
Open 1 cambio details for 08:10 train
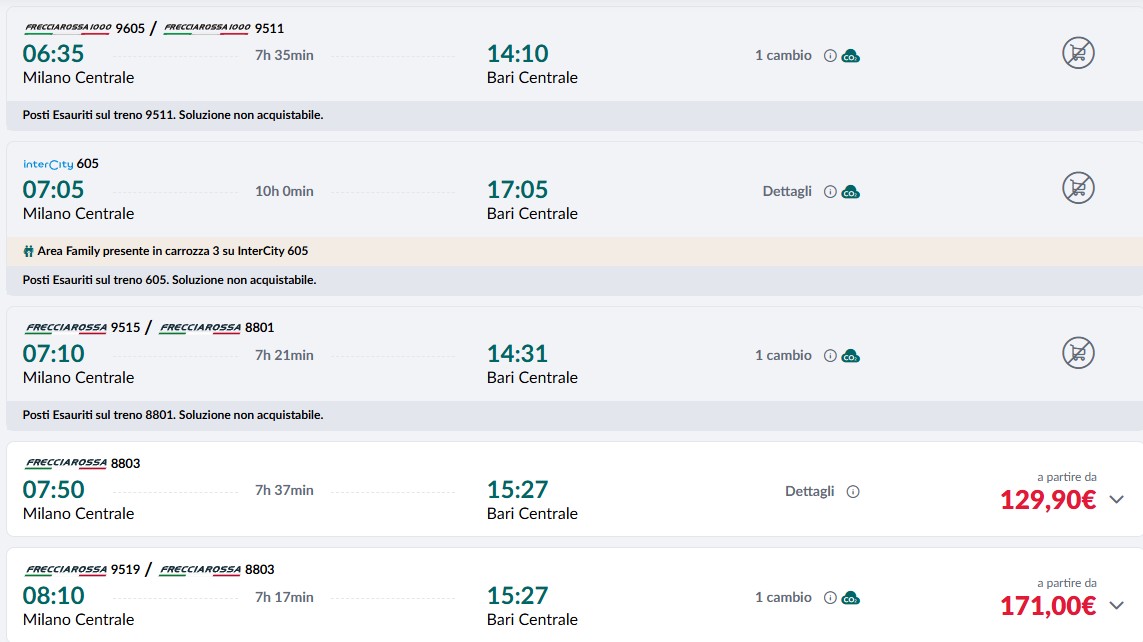point(783,597)
